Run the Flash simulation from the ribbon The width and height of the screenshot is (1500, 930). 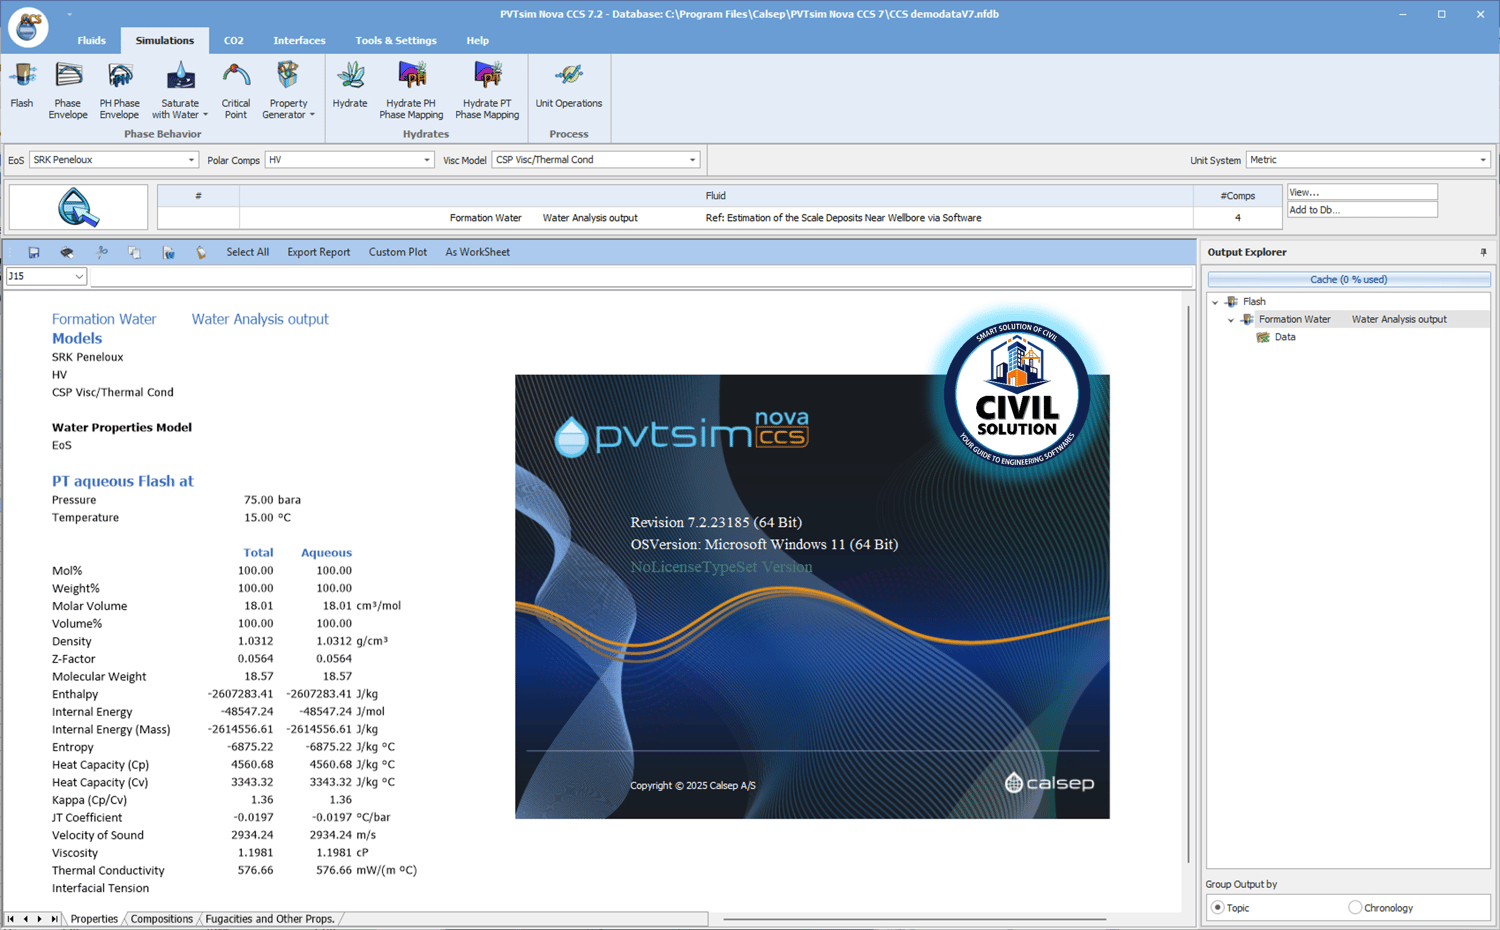coord(22,85)
